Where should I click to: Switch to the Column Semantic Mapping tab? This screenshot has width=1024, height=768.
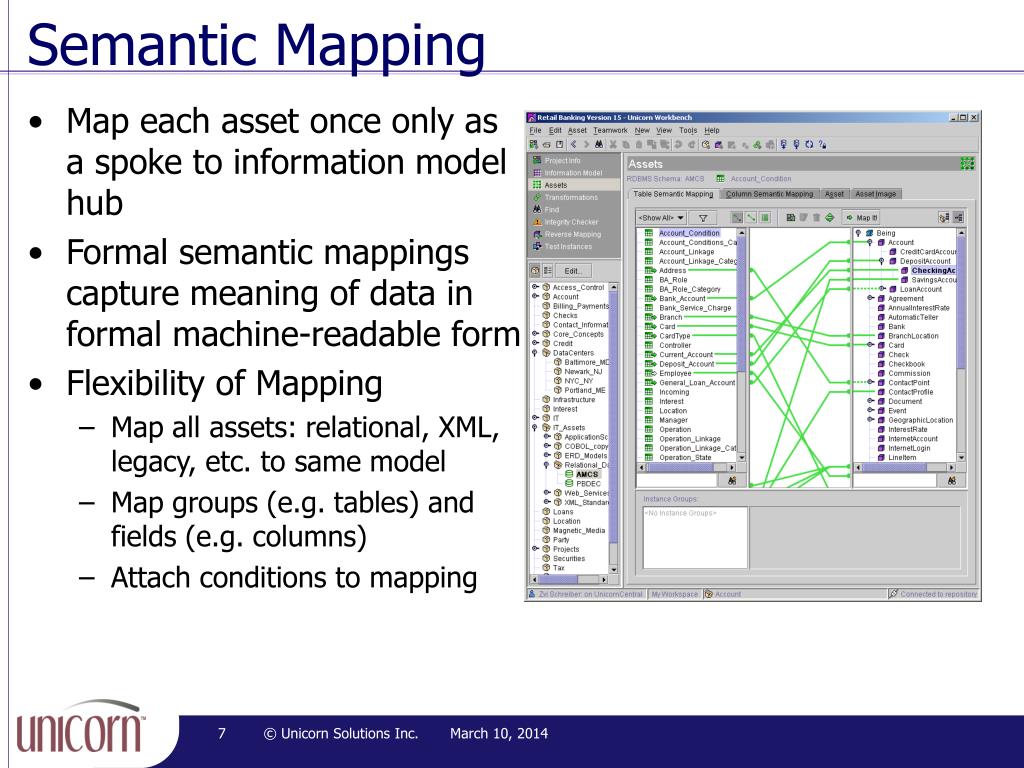[x=769, y=194]
